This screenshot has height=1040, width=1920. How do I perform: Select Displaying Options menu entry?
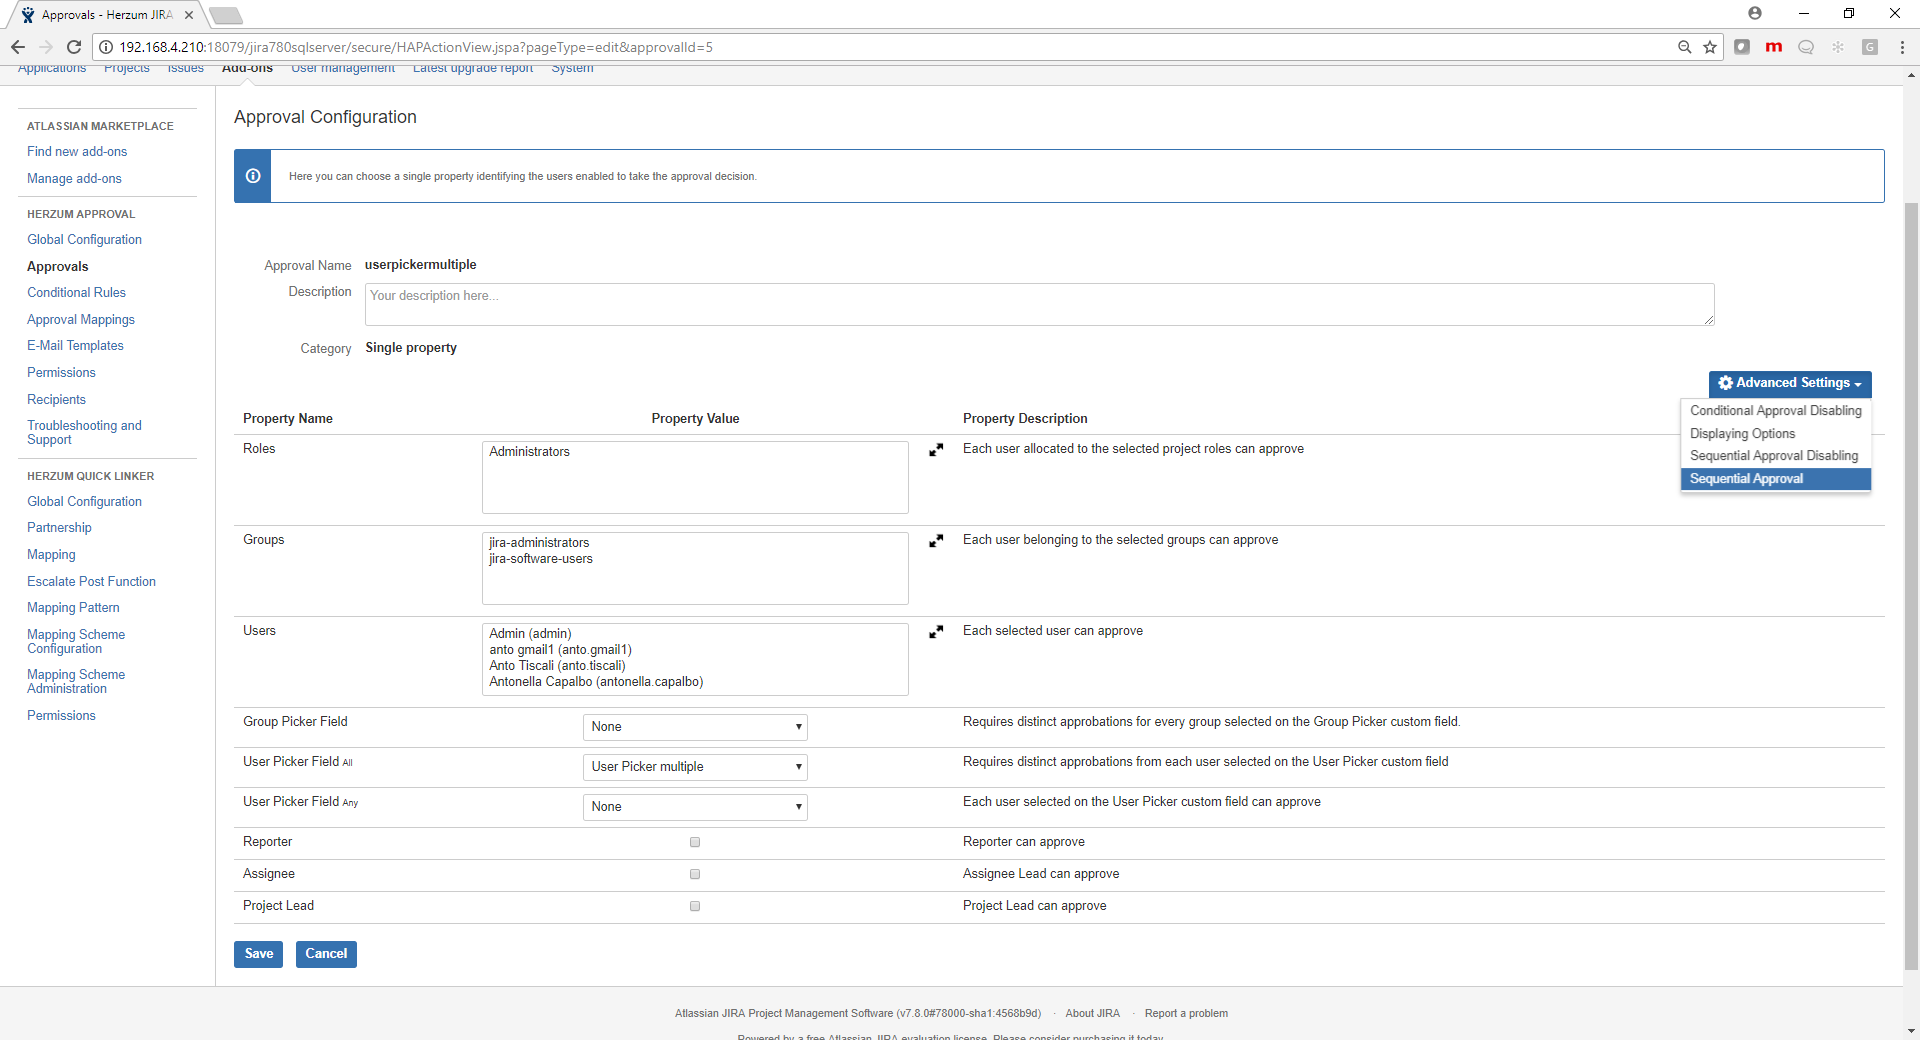click(x=1776, y=434)
